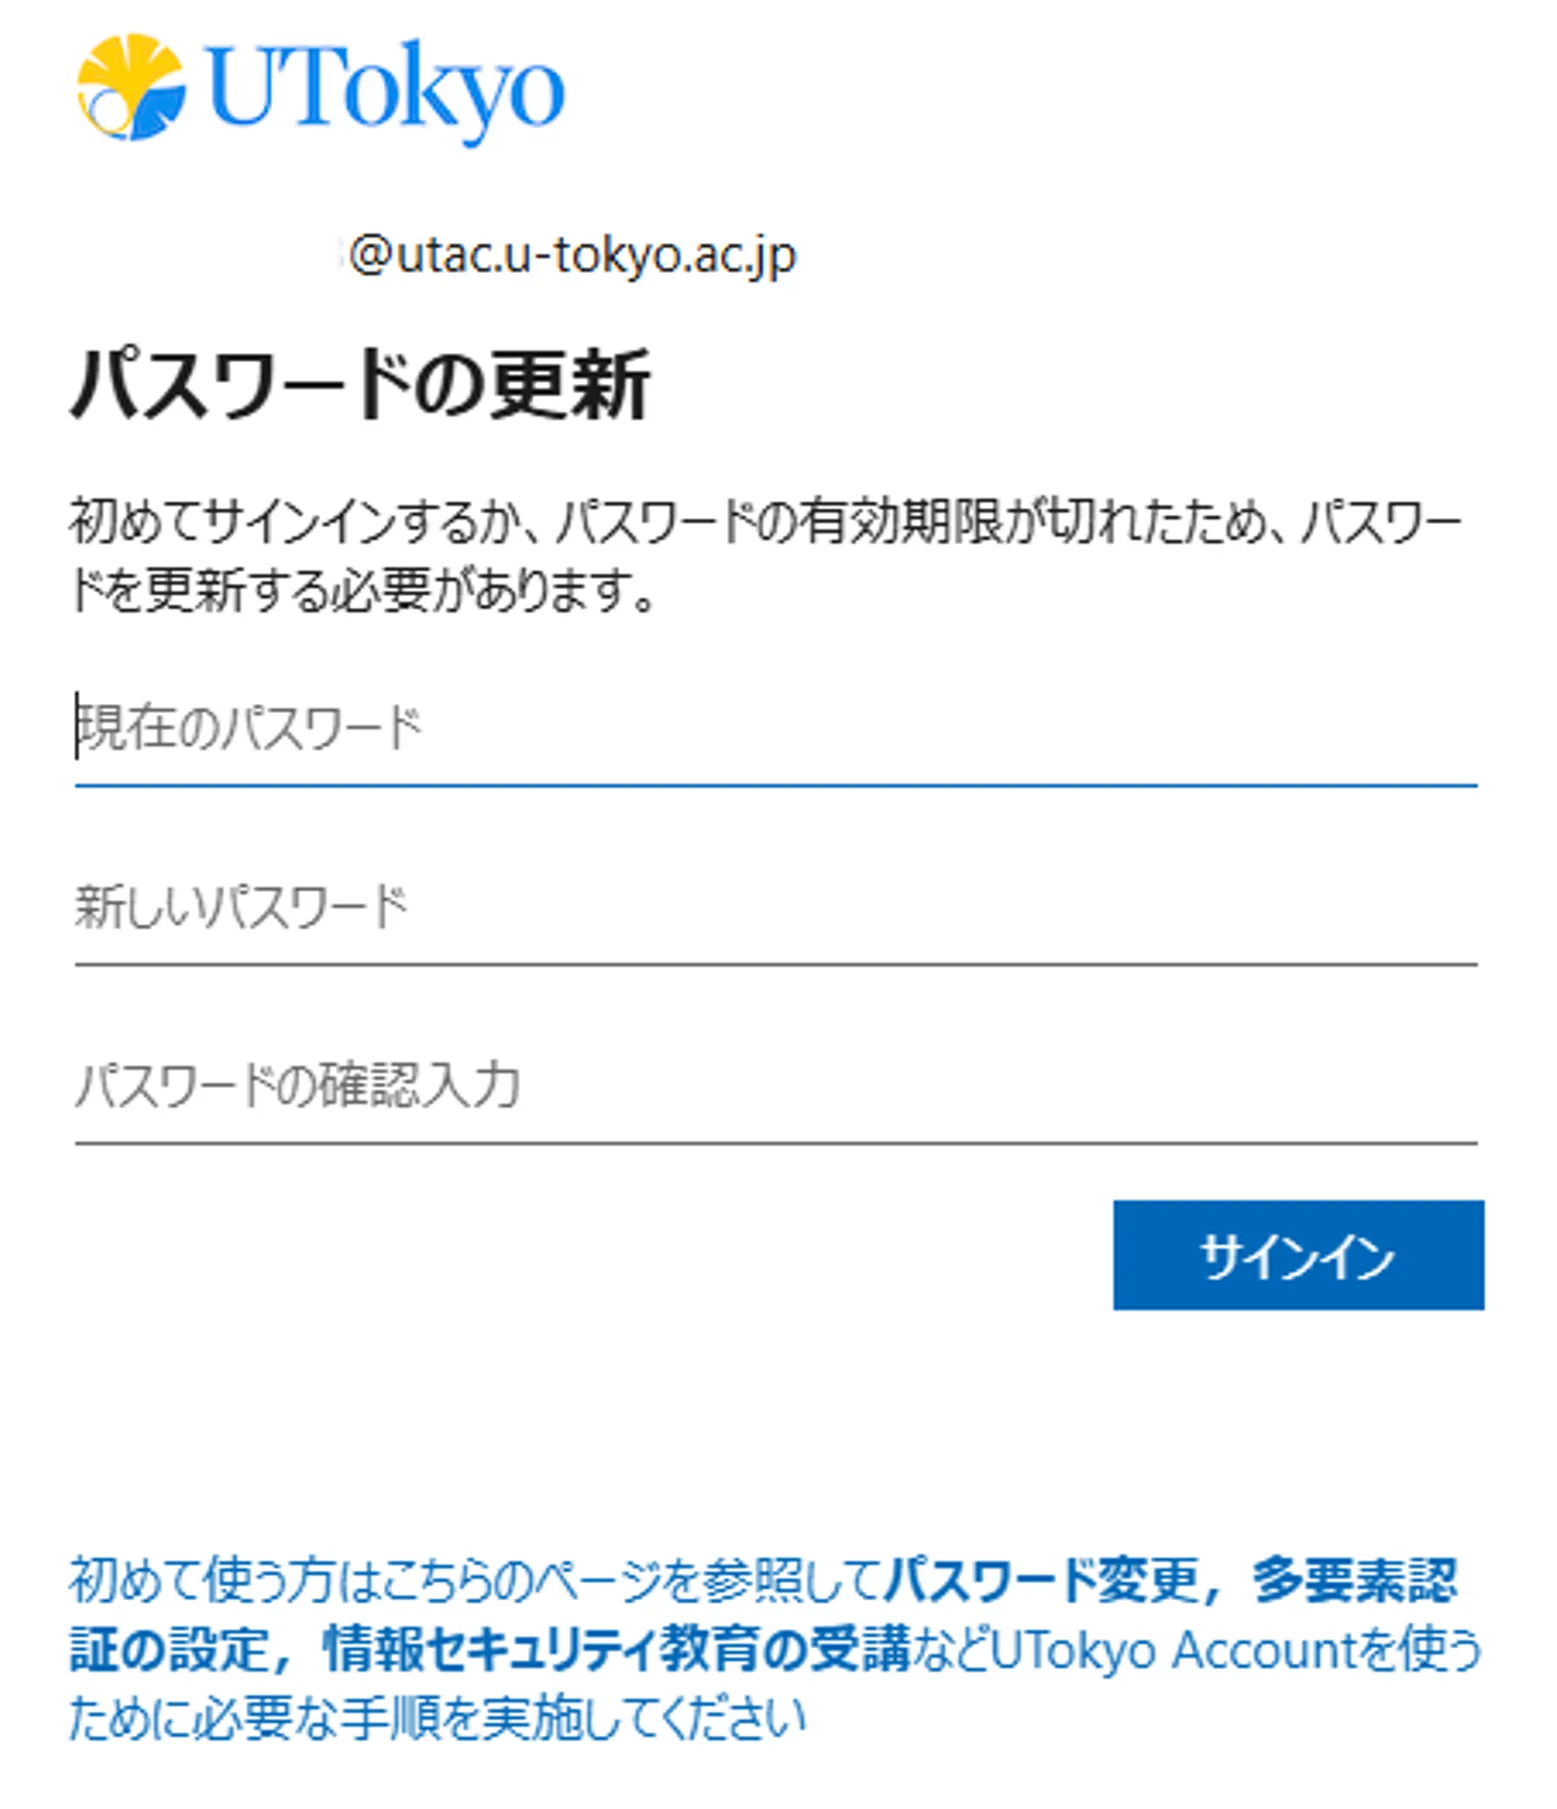Screen dimensions: 1557x1809
Task: Click the UTokyo wordmark text
Action: (386, 91)
